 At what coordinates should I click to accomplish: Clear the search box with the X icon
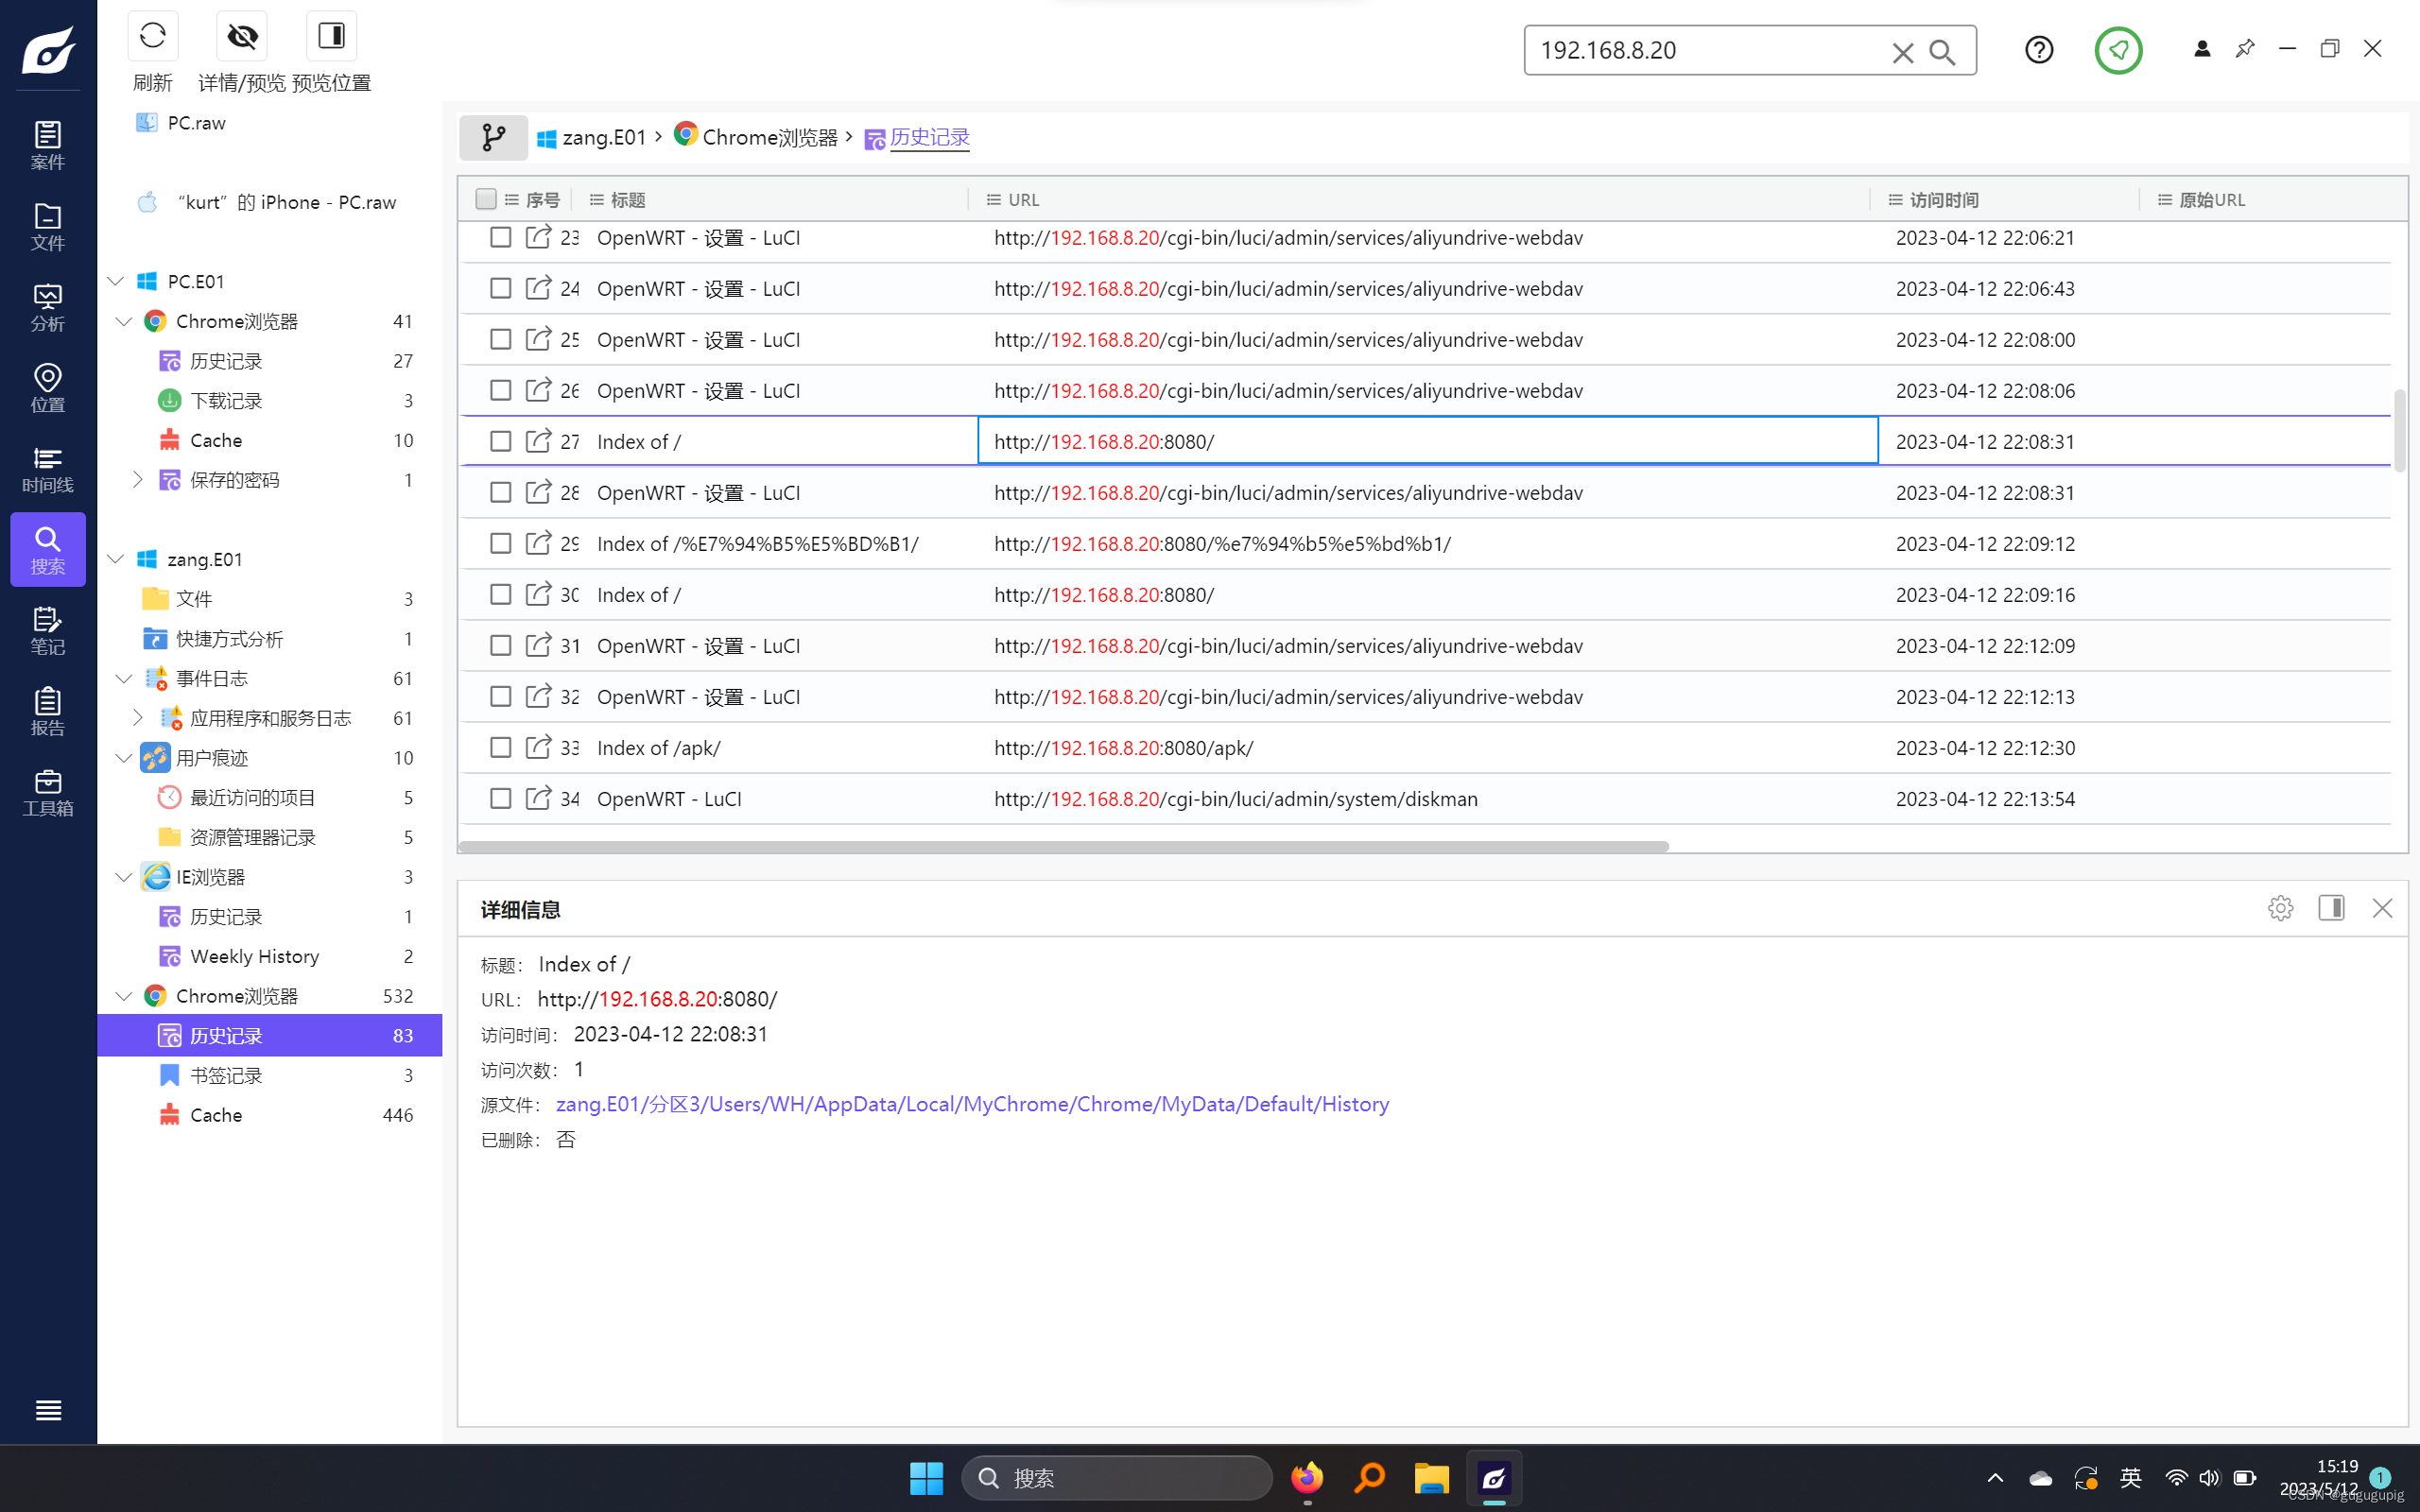coord(1902,52)
